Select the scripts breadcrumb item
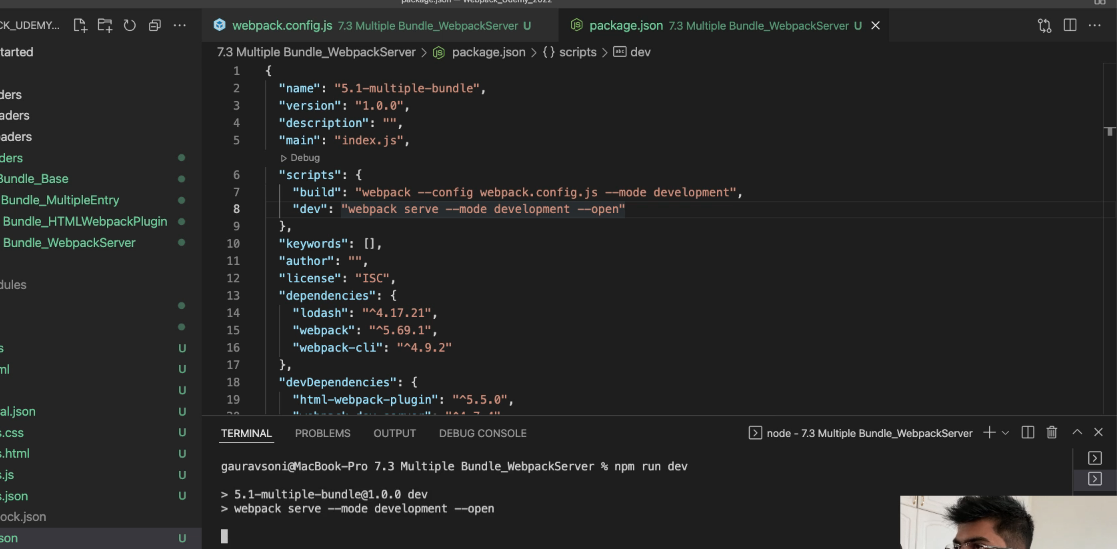1117x549 pixels. pyautogui.click(x=577, y=52)
